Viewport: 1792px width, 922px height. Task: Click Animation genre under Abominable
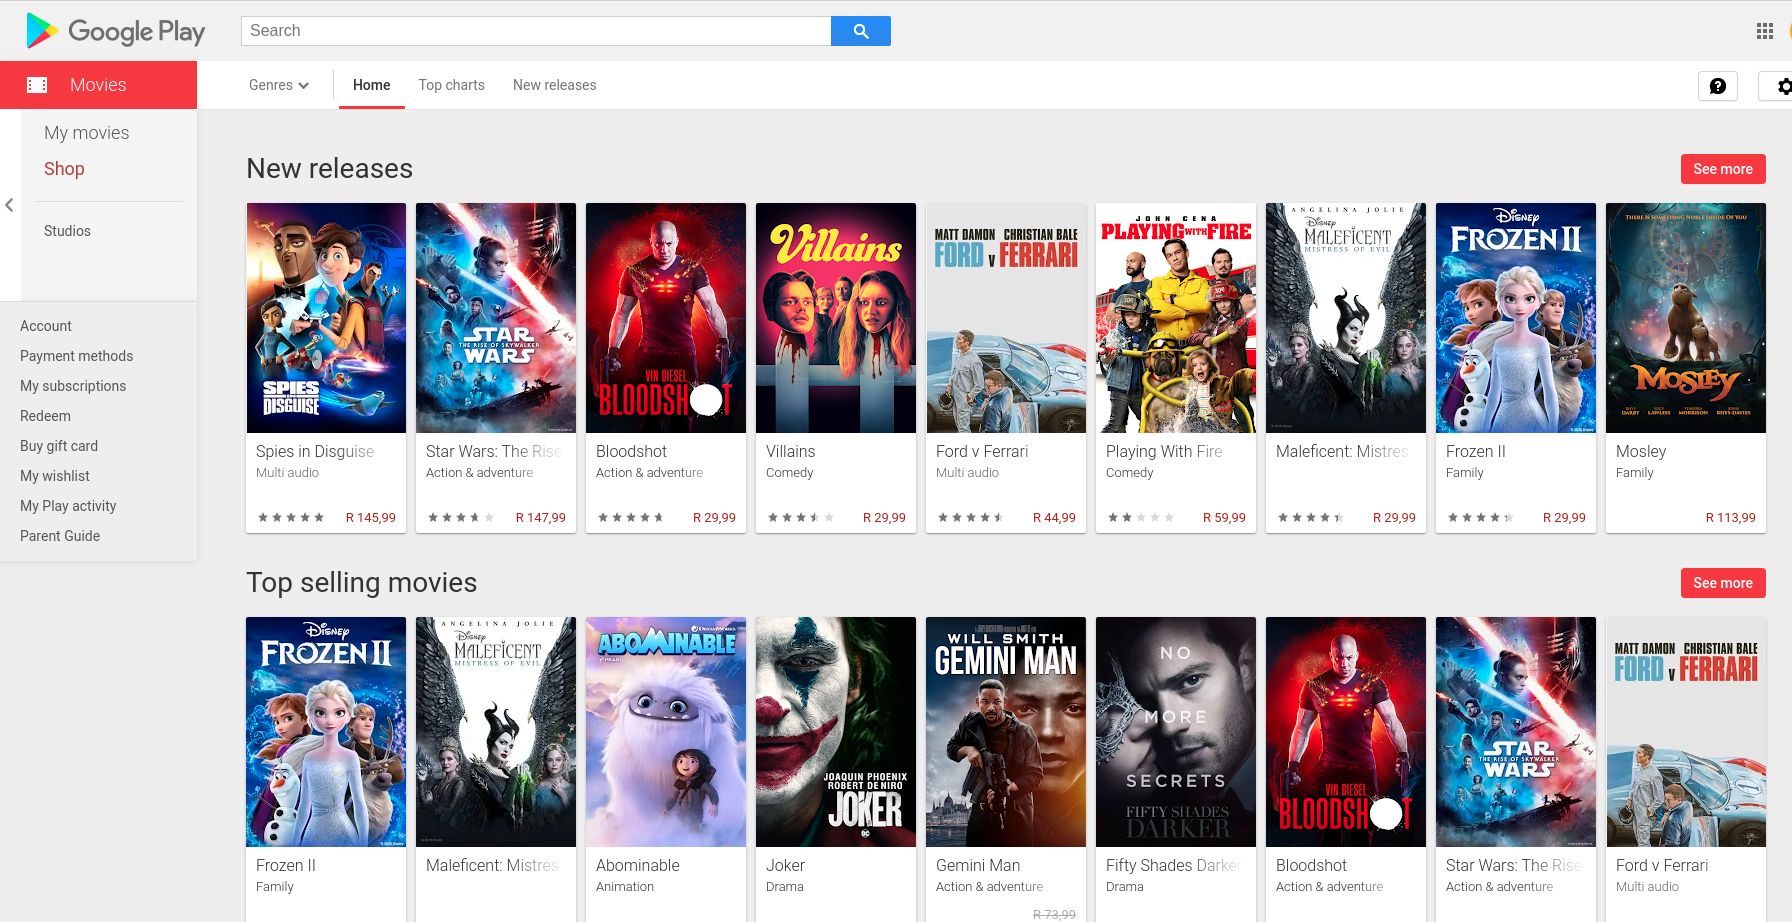(625, 887)
